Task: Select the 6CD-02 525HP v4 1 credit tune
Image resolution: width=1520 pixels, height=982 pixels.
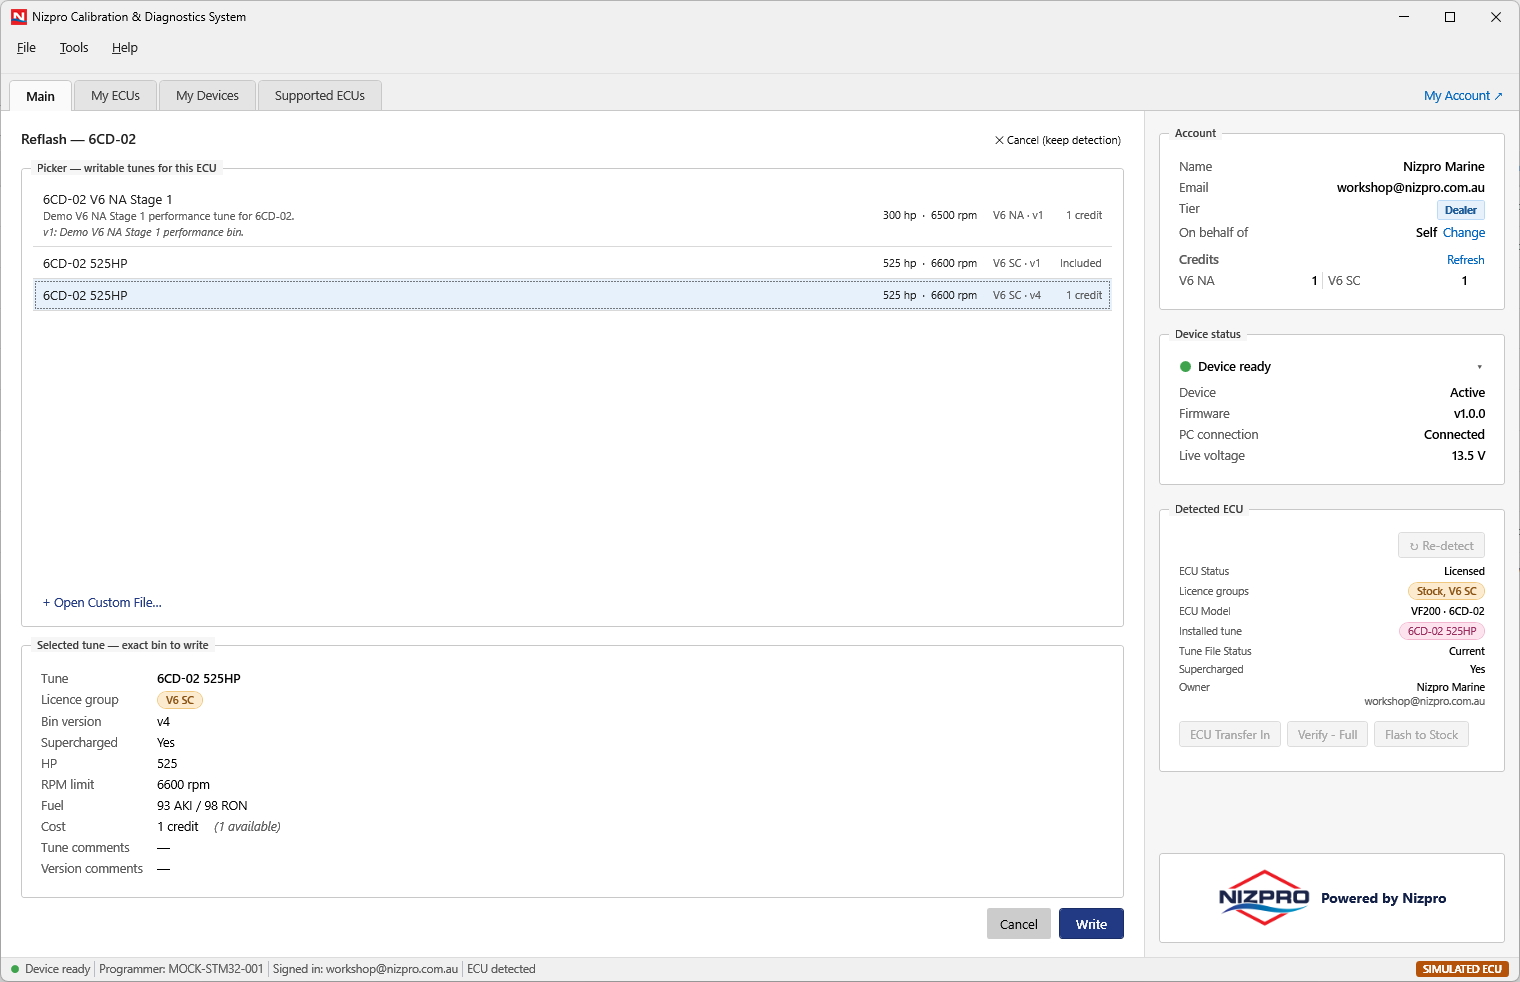Action: (x=572, y=295)
